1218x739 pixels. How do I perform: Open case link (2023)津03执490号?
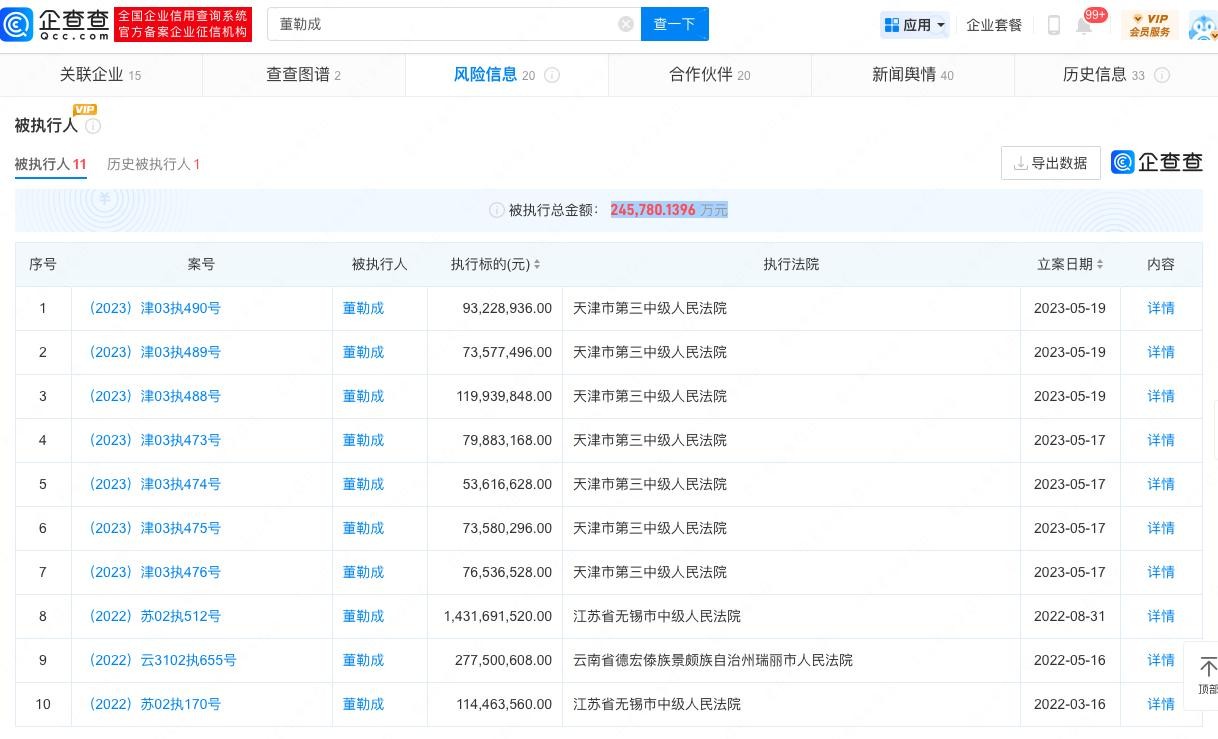point(154,308)
